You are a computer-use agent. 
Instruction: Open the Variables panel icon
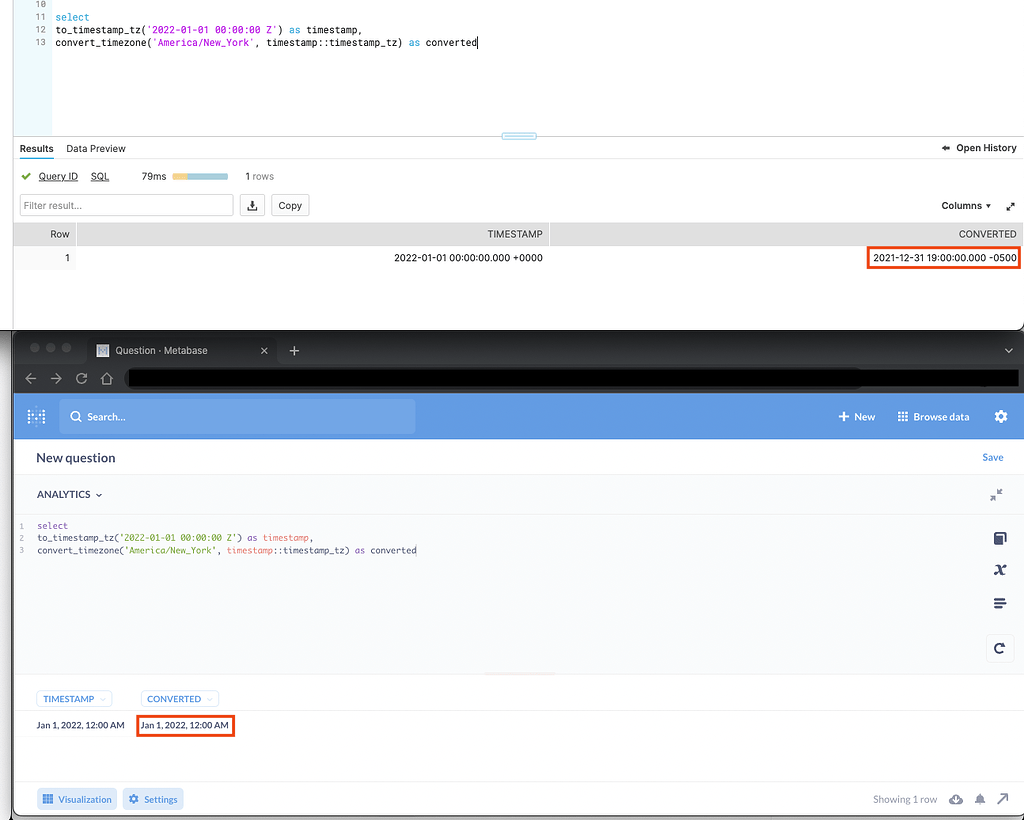[999, 570]
